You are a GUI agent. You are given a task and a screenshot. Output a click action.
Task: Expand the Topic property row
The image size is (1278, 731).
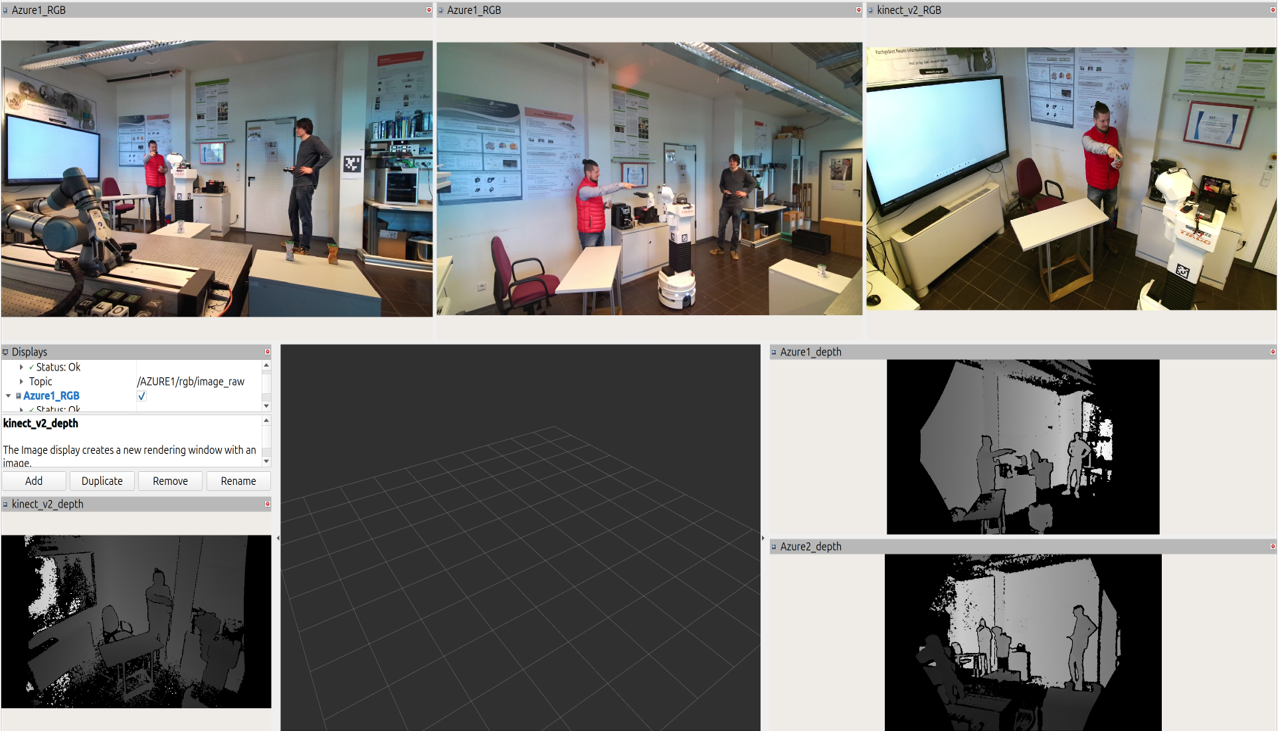point(21,382)
